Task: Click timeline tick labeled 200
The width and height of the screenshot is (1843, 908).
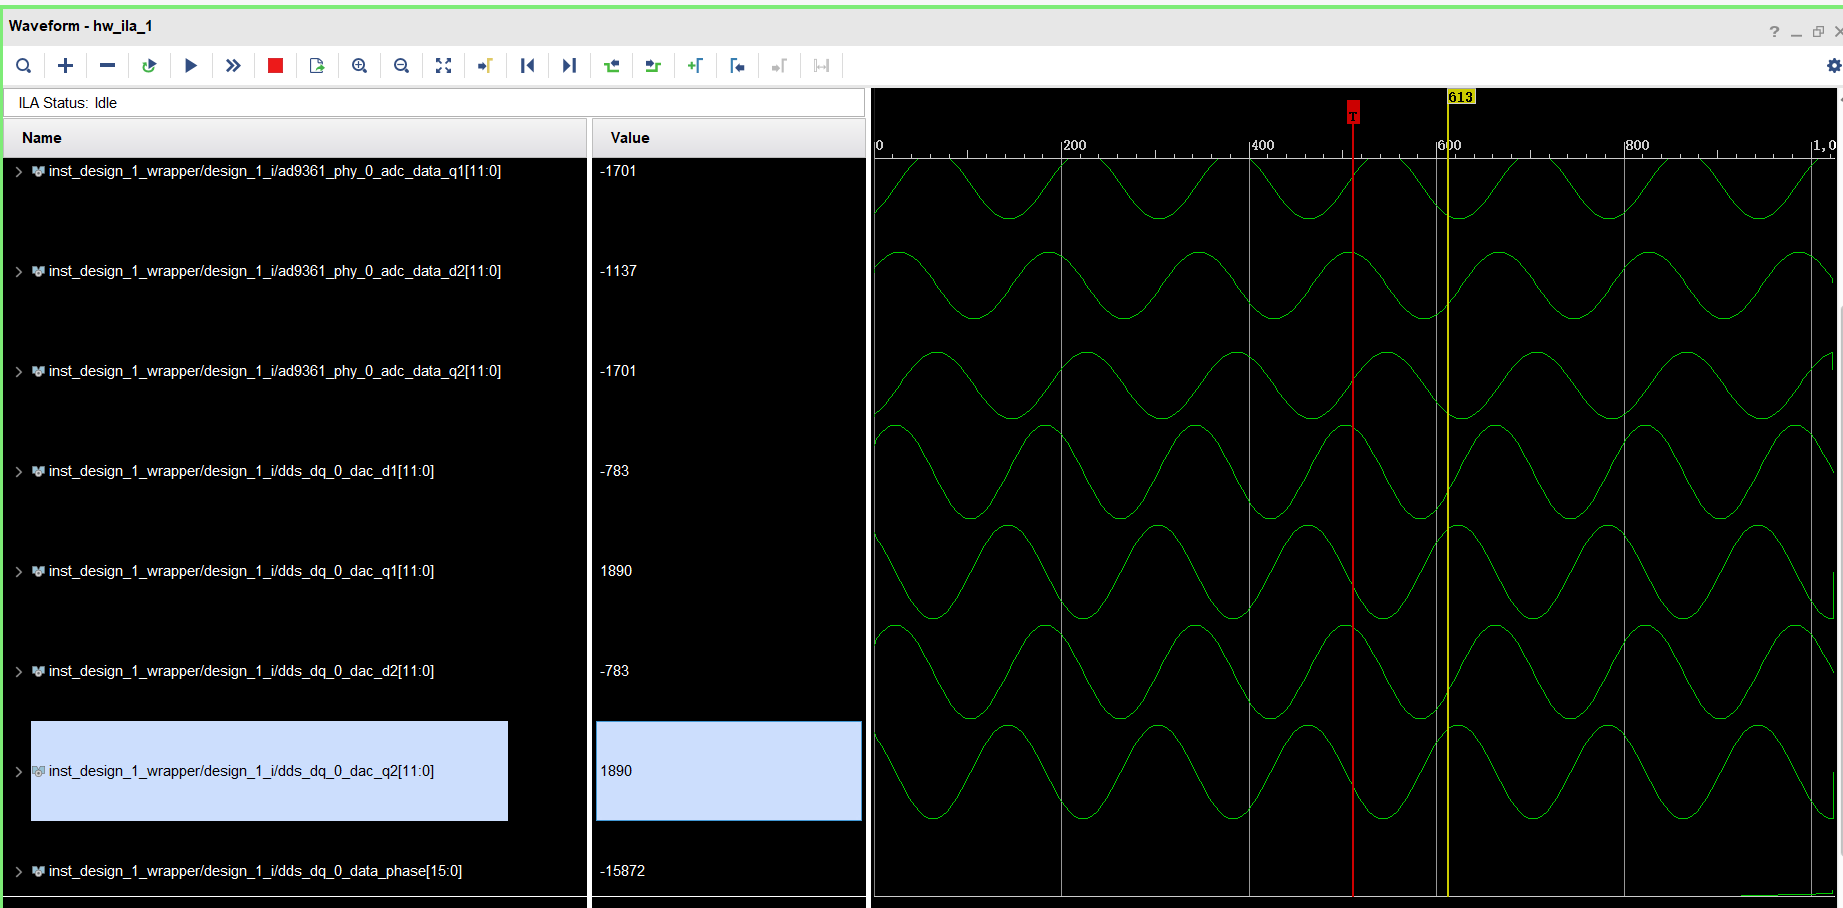Action: click(1075, 145)
